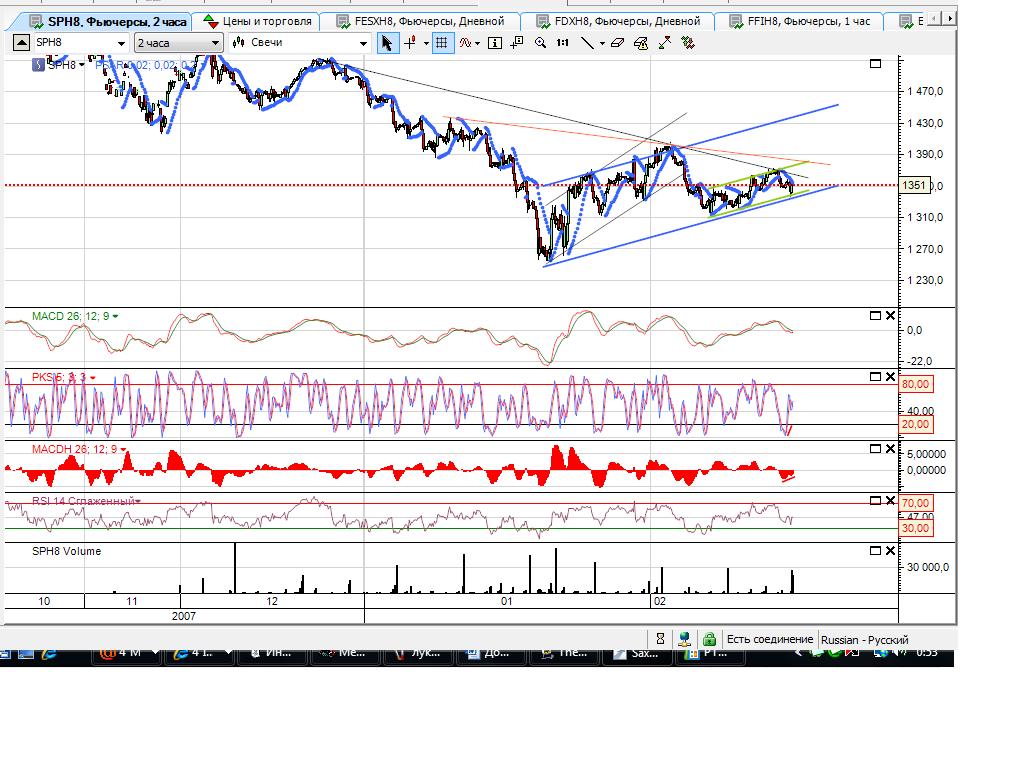Click the hourglass status bar icon
Image resolution: width=1024 pixels, height=768 pixels.
point(660,639)
